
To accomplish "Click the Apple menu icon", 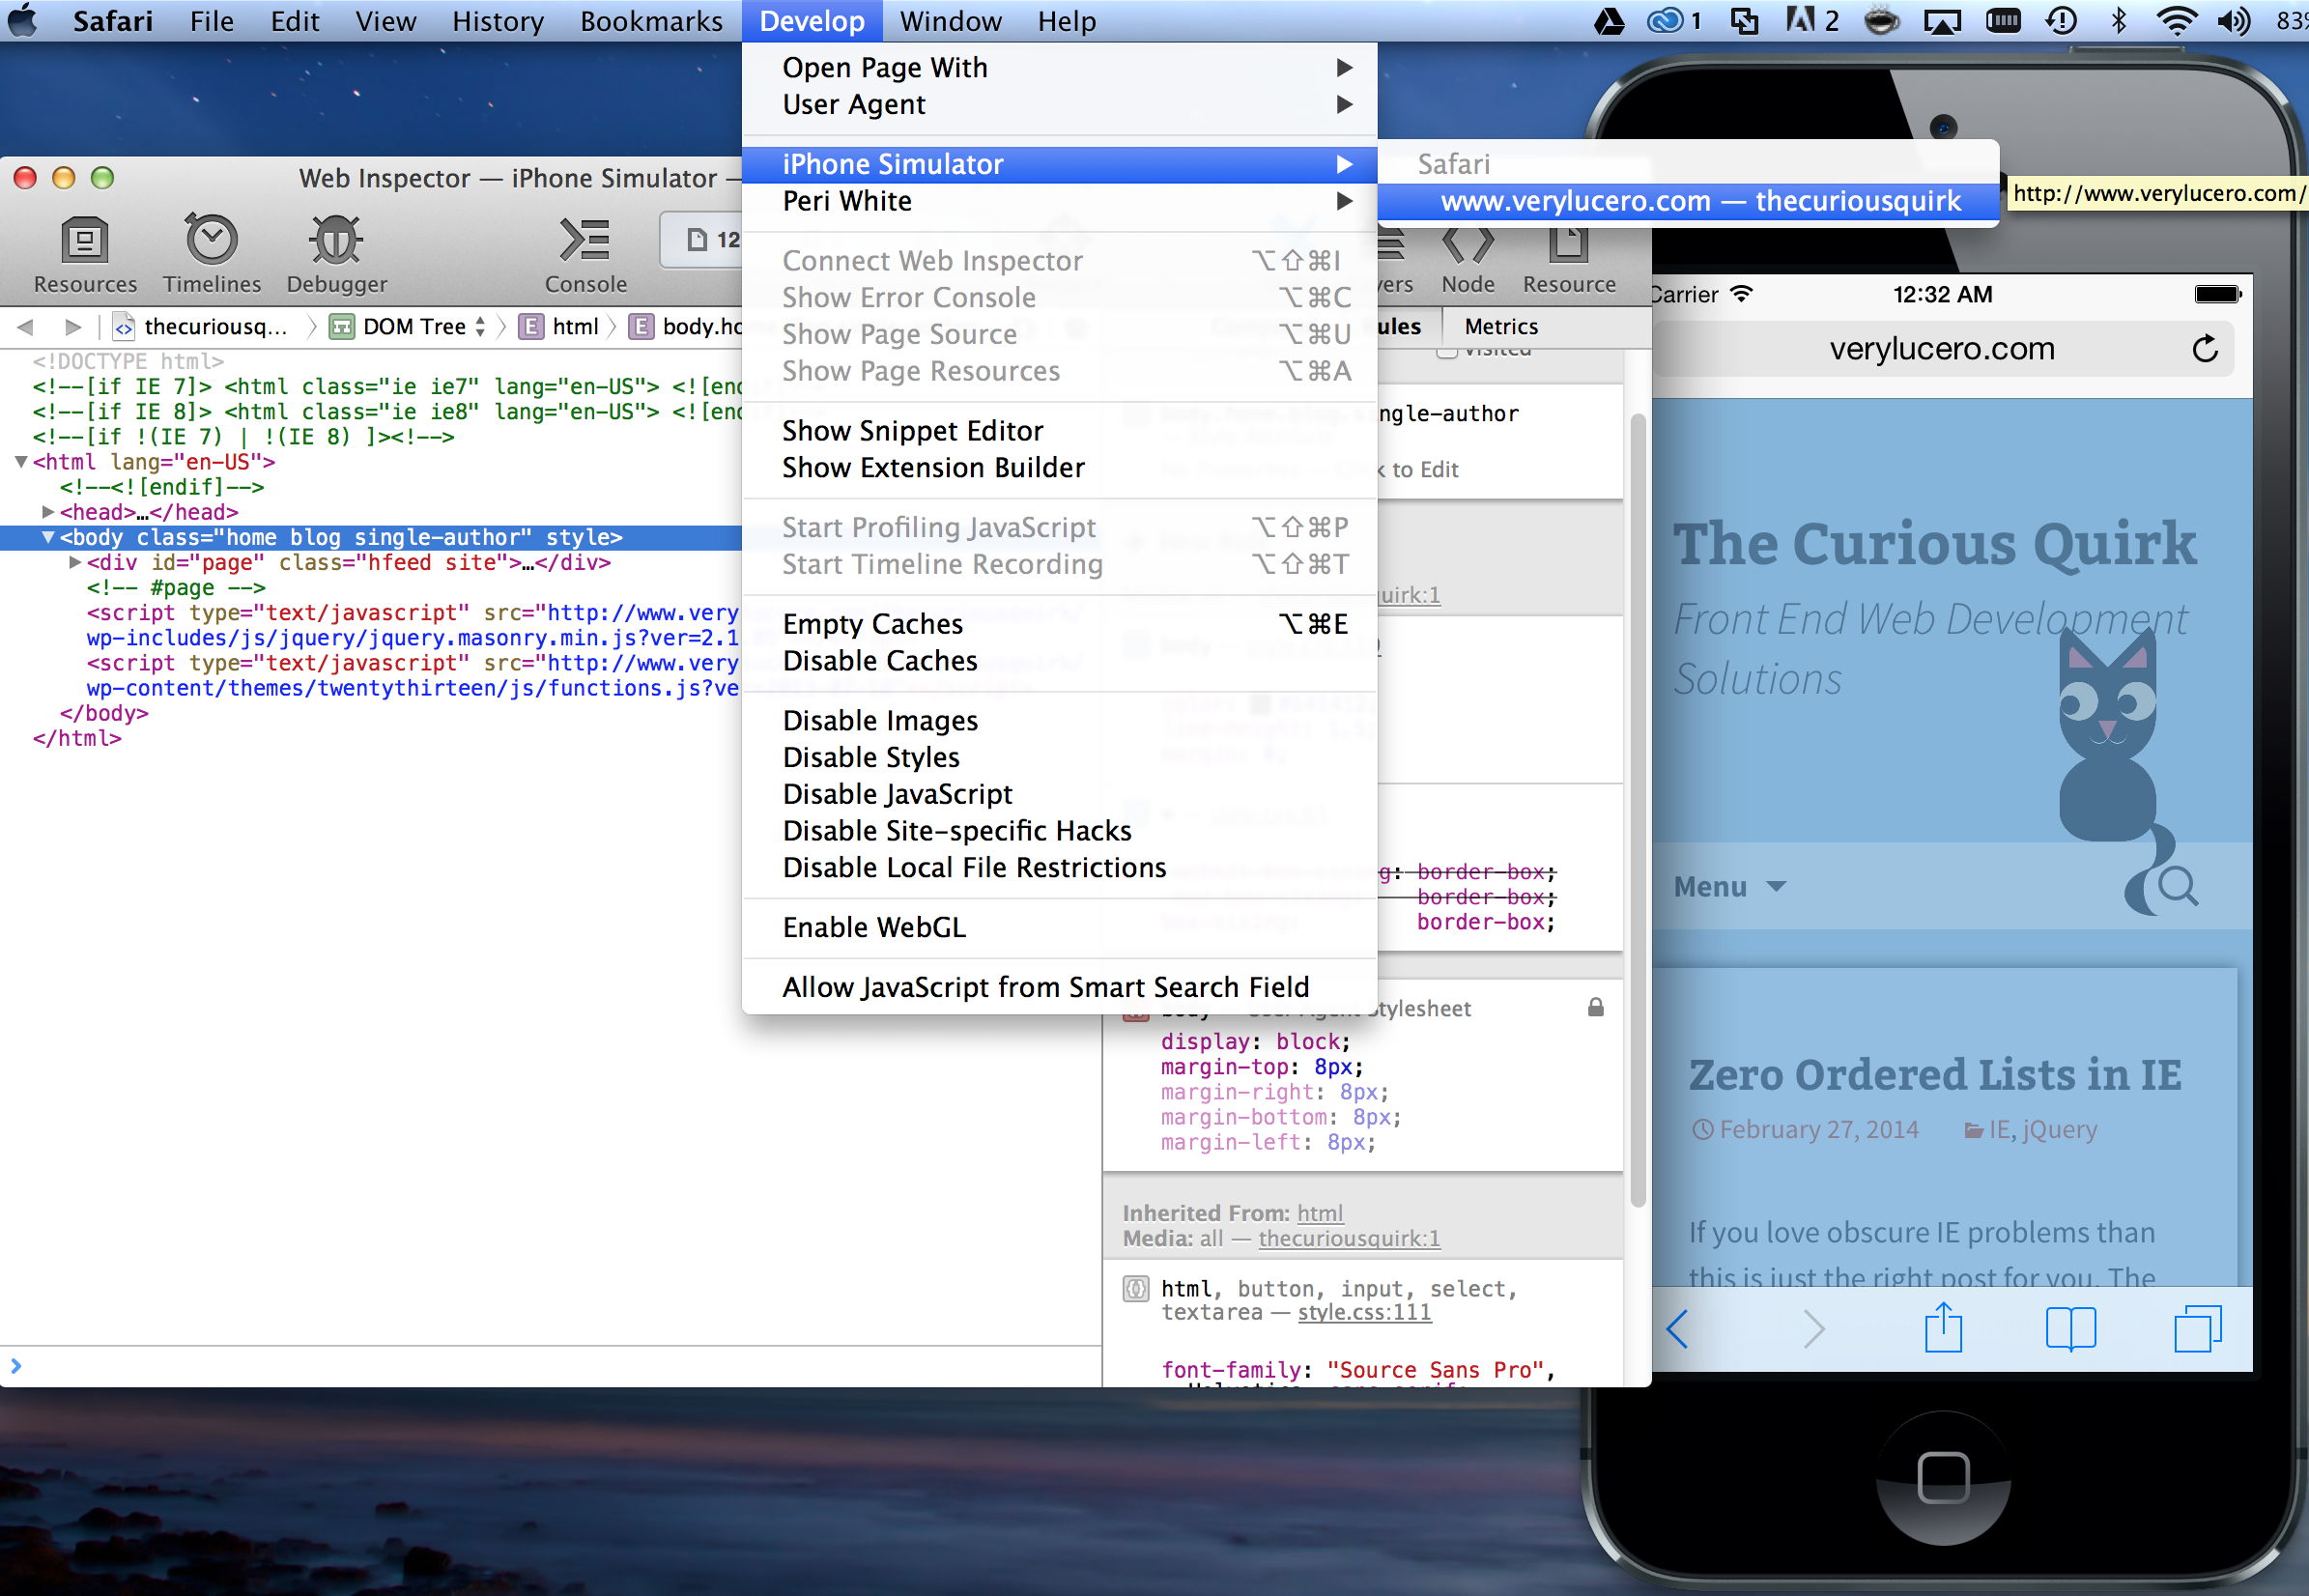I will click(x=23, y=20).
